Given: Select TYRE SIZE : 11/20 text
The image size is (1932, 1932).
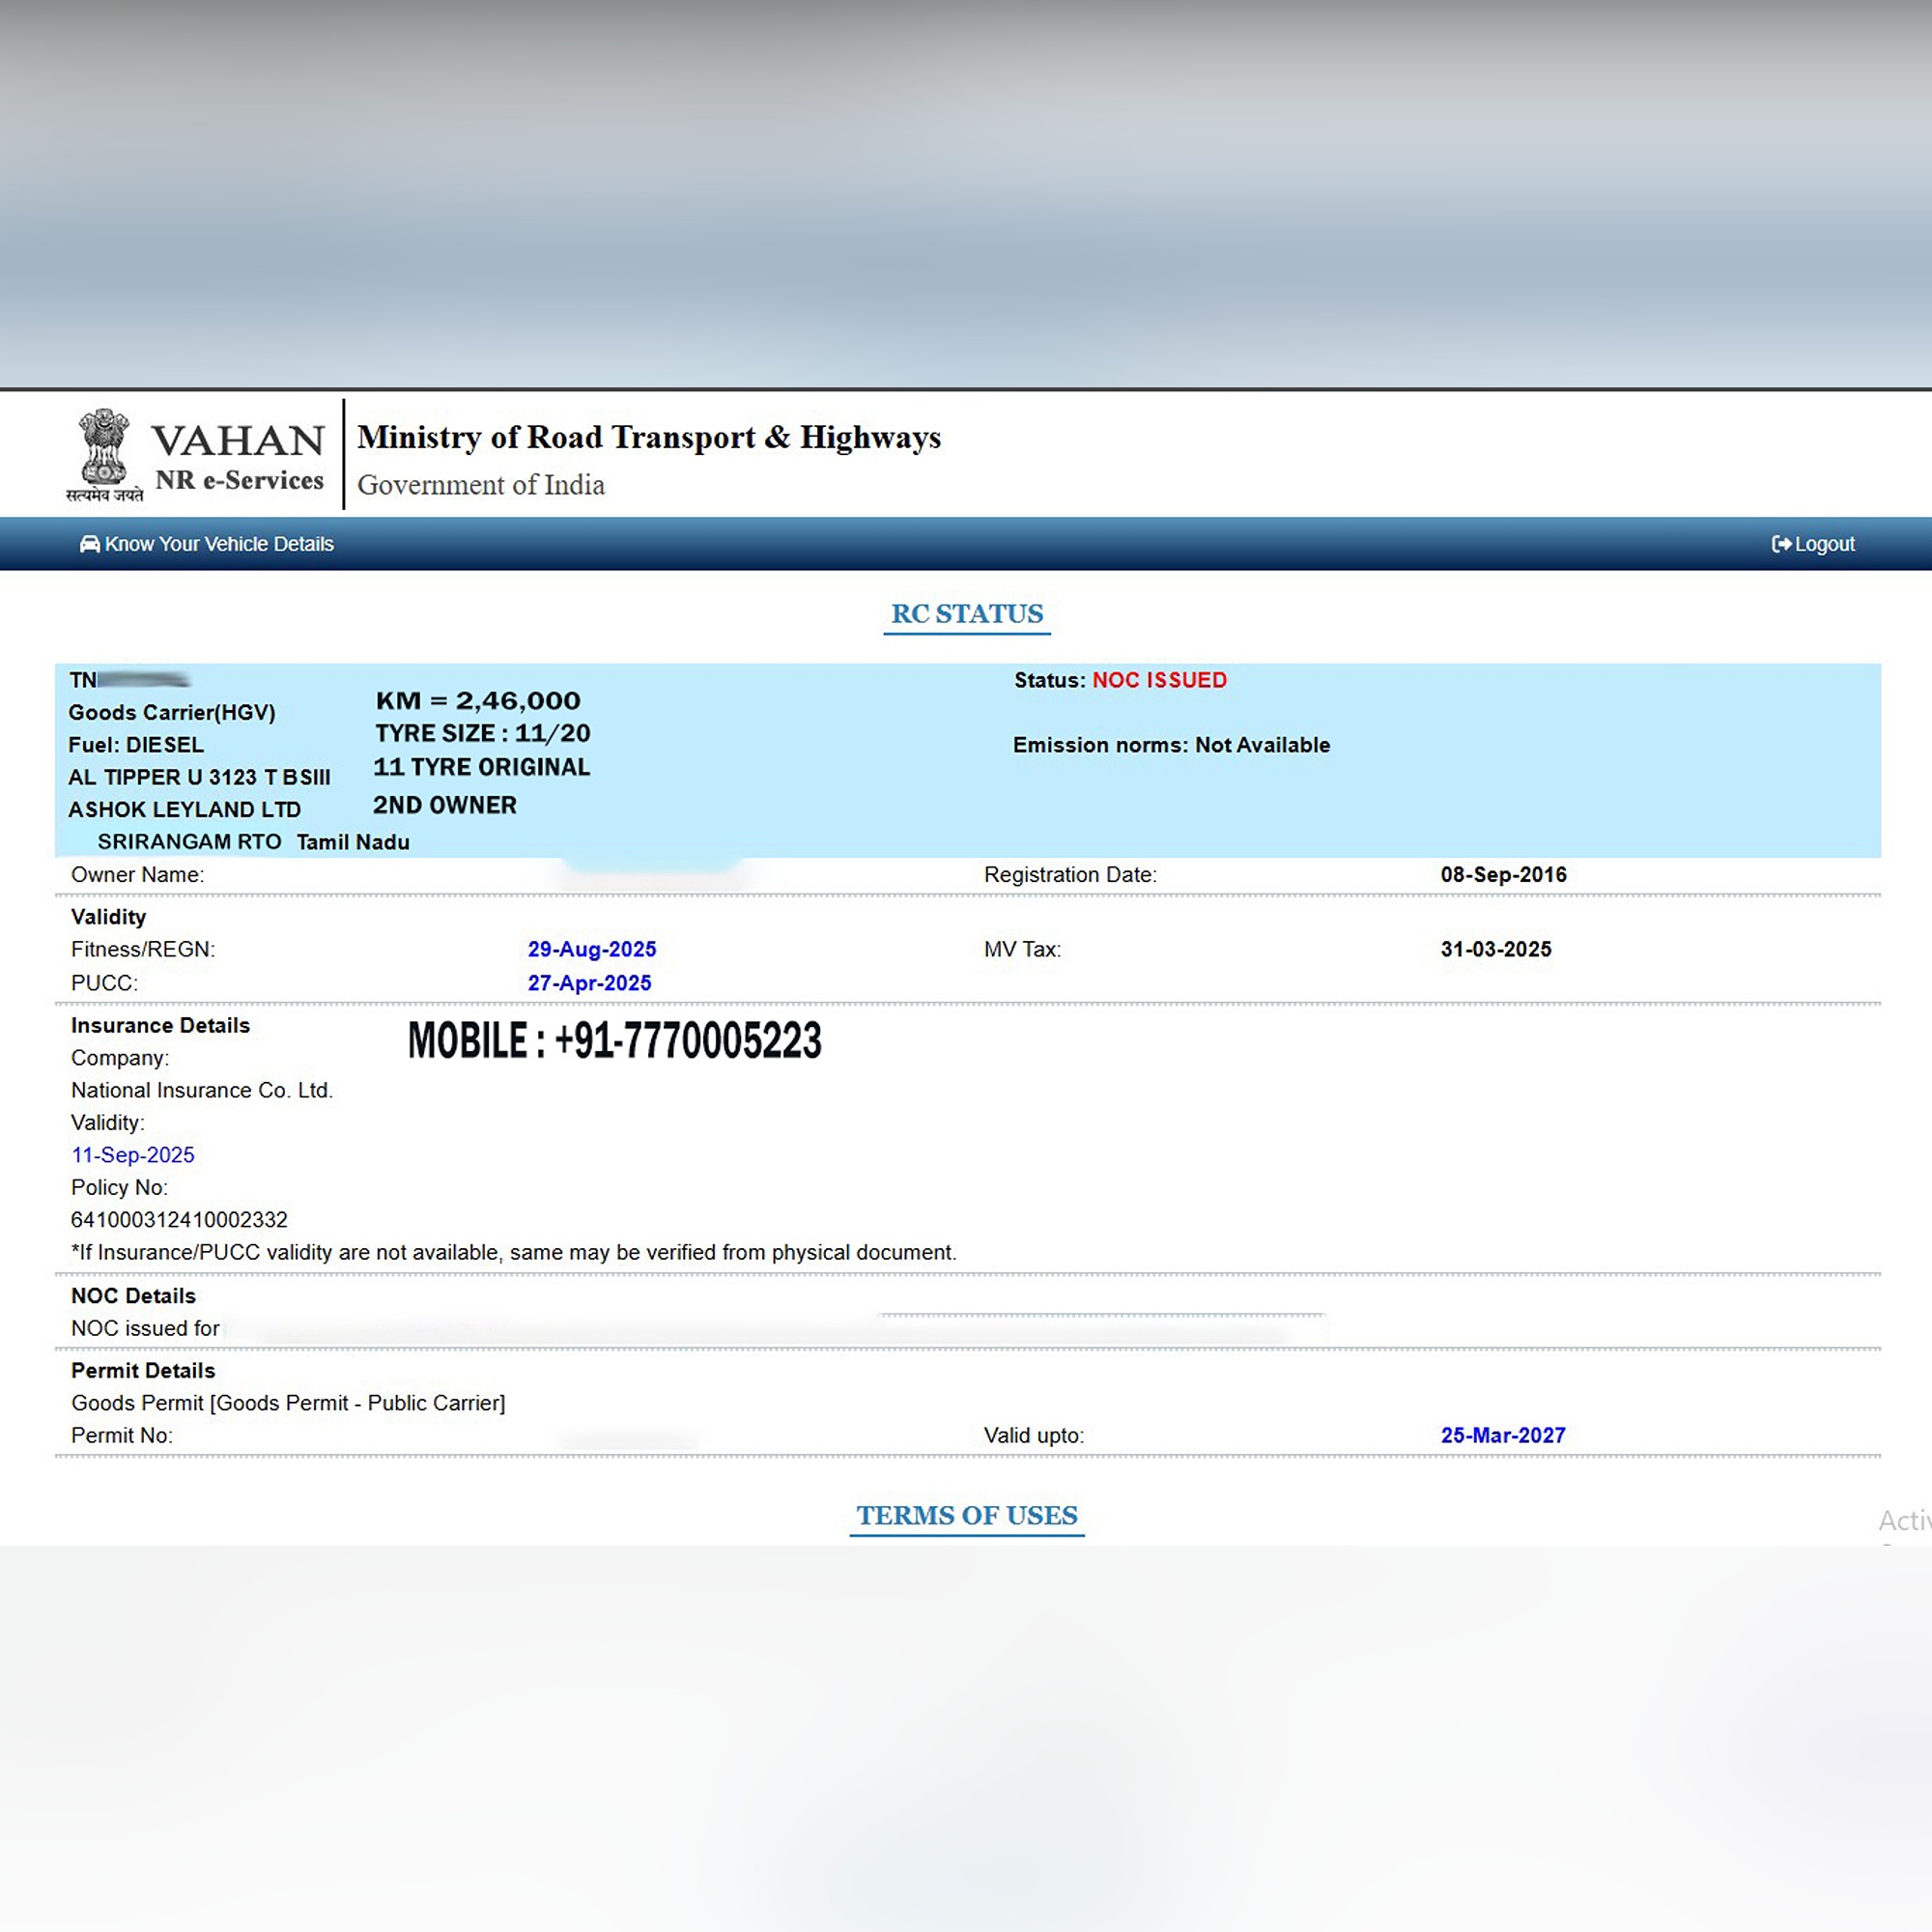Looking at the screenshot, I should click(483, 734).
